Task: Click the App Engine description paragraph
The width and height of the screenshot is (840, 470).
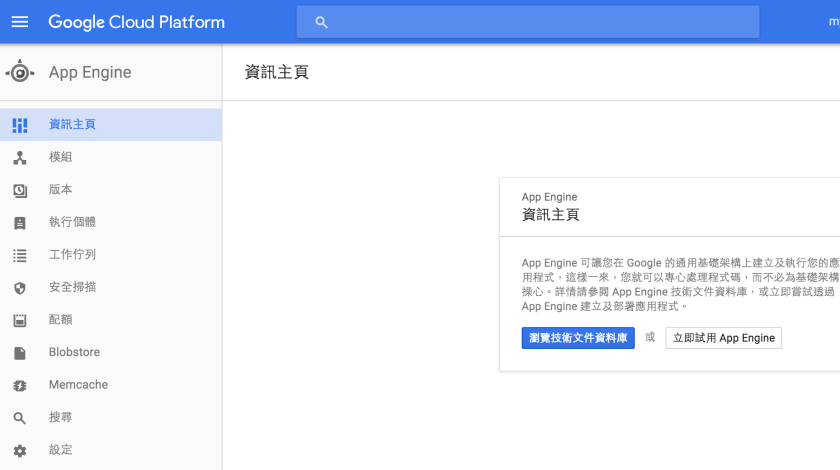Action: click(680, 285)
